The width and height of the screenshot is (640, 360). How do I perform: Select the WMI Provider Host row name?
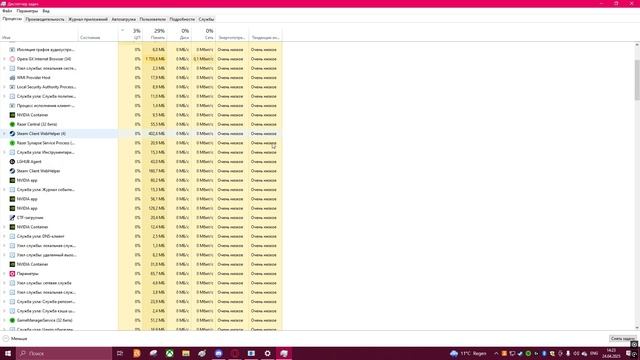tap(33, 78)
